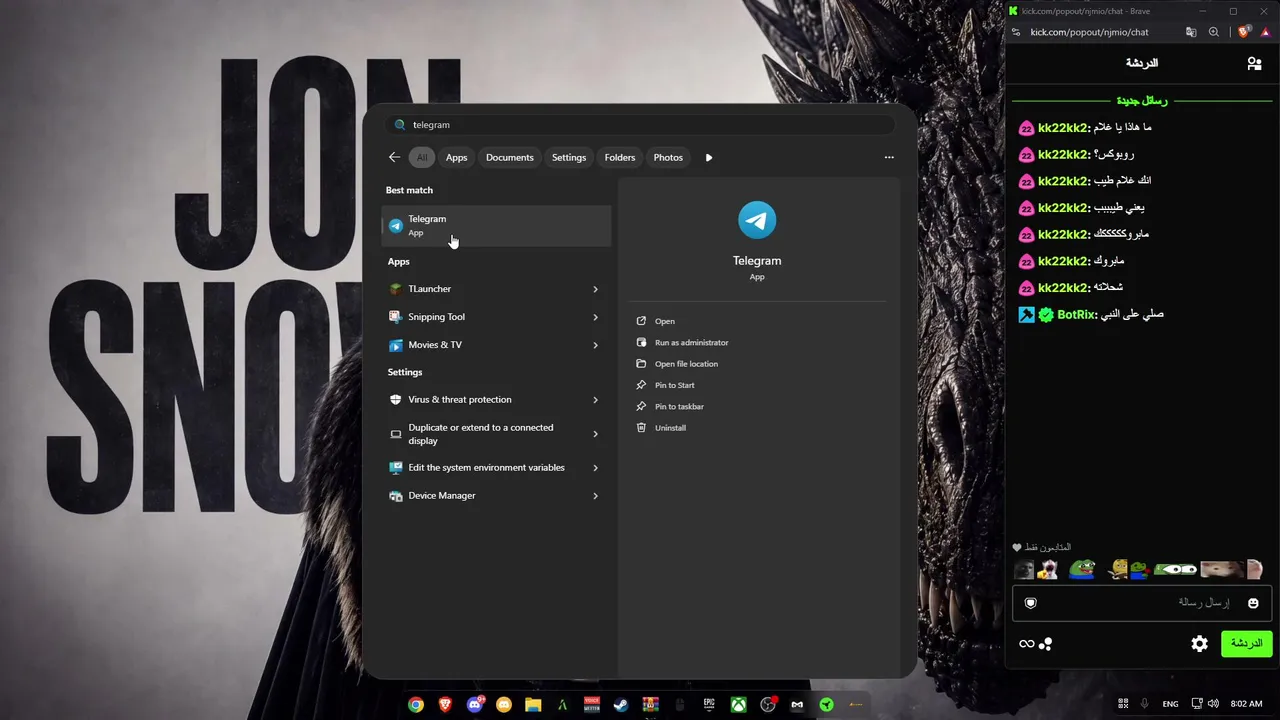
Task: Expand TLauncher app options
Action: coord(595,289)
